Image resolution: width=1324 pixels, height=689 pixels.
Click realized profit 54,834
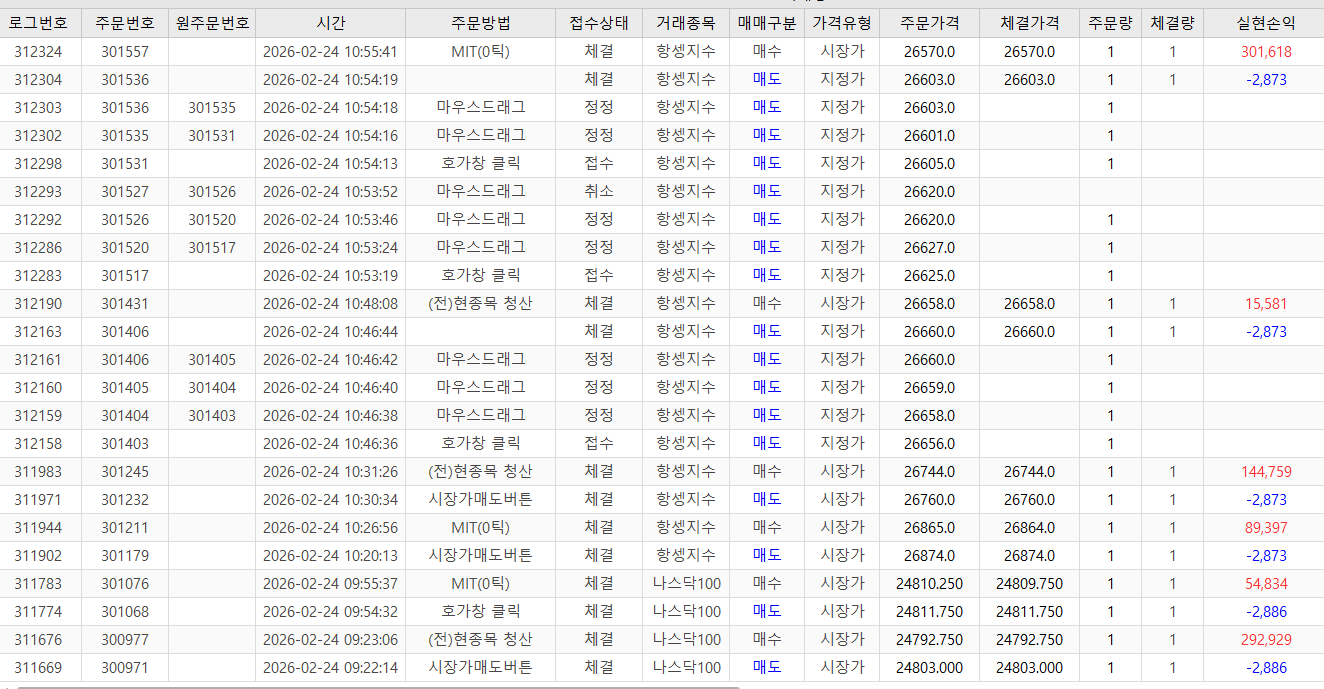click(1266, 584)
